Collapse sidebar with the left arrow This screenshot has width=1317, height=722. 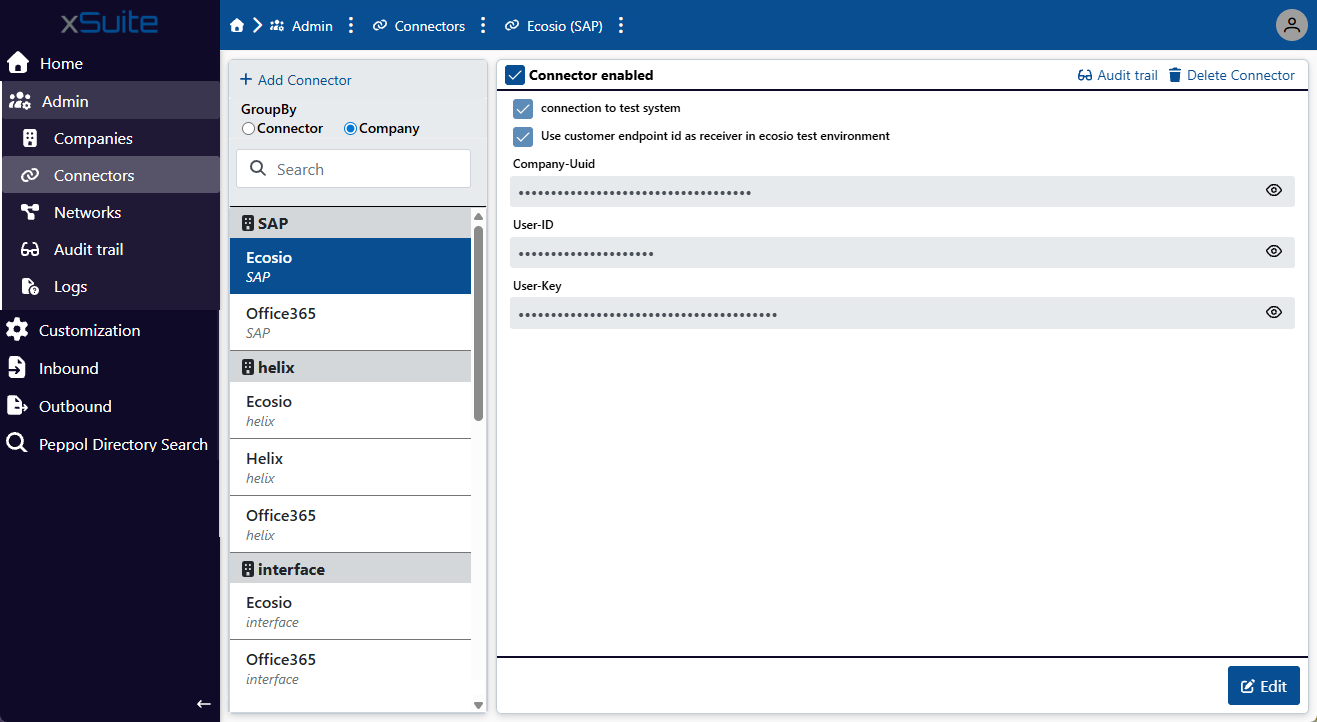click(x=204, y=704)
